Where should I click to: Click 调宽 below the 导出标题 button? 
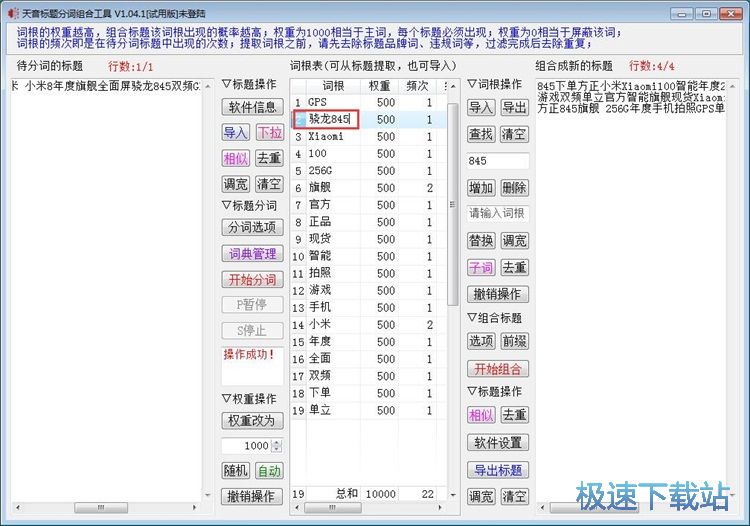[x=481, y=497]
